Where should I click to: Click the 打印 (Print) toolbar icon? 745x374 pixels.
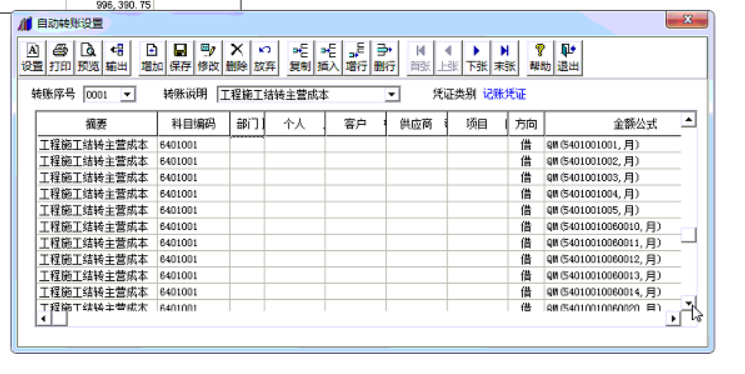click(x=60, y=58)
